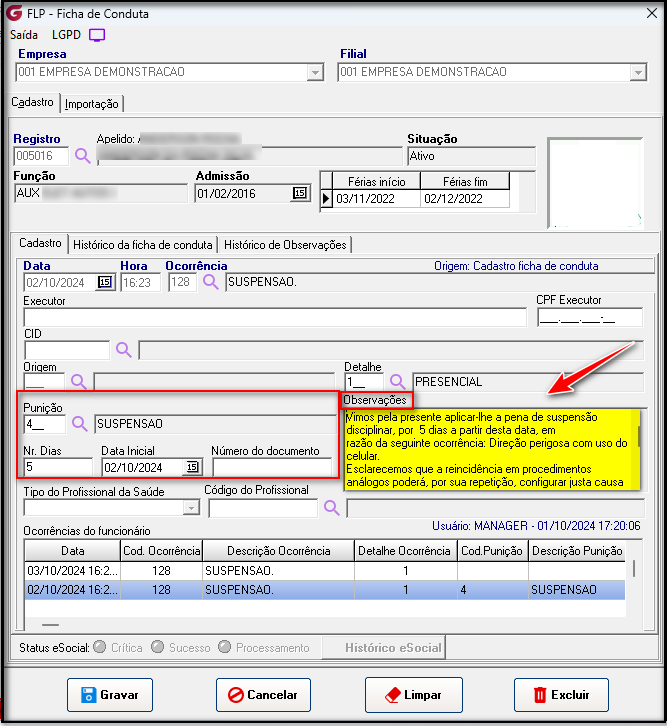This screenshot has height=726, width=667.
Task: Expand the Empresa dropdown
Action: (x=315, y=73)
